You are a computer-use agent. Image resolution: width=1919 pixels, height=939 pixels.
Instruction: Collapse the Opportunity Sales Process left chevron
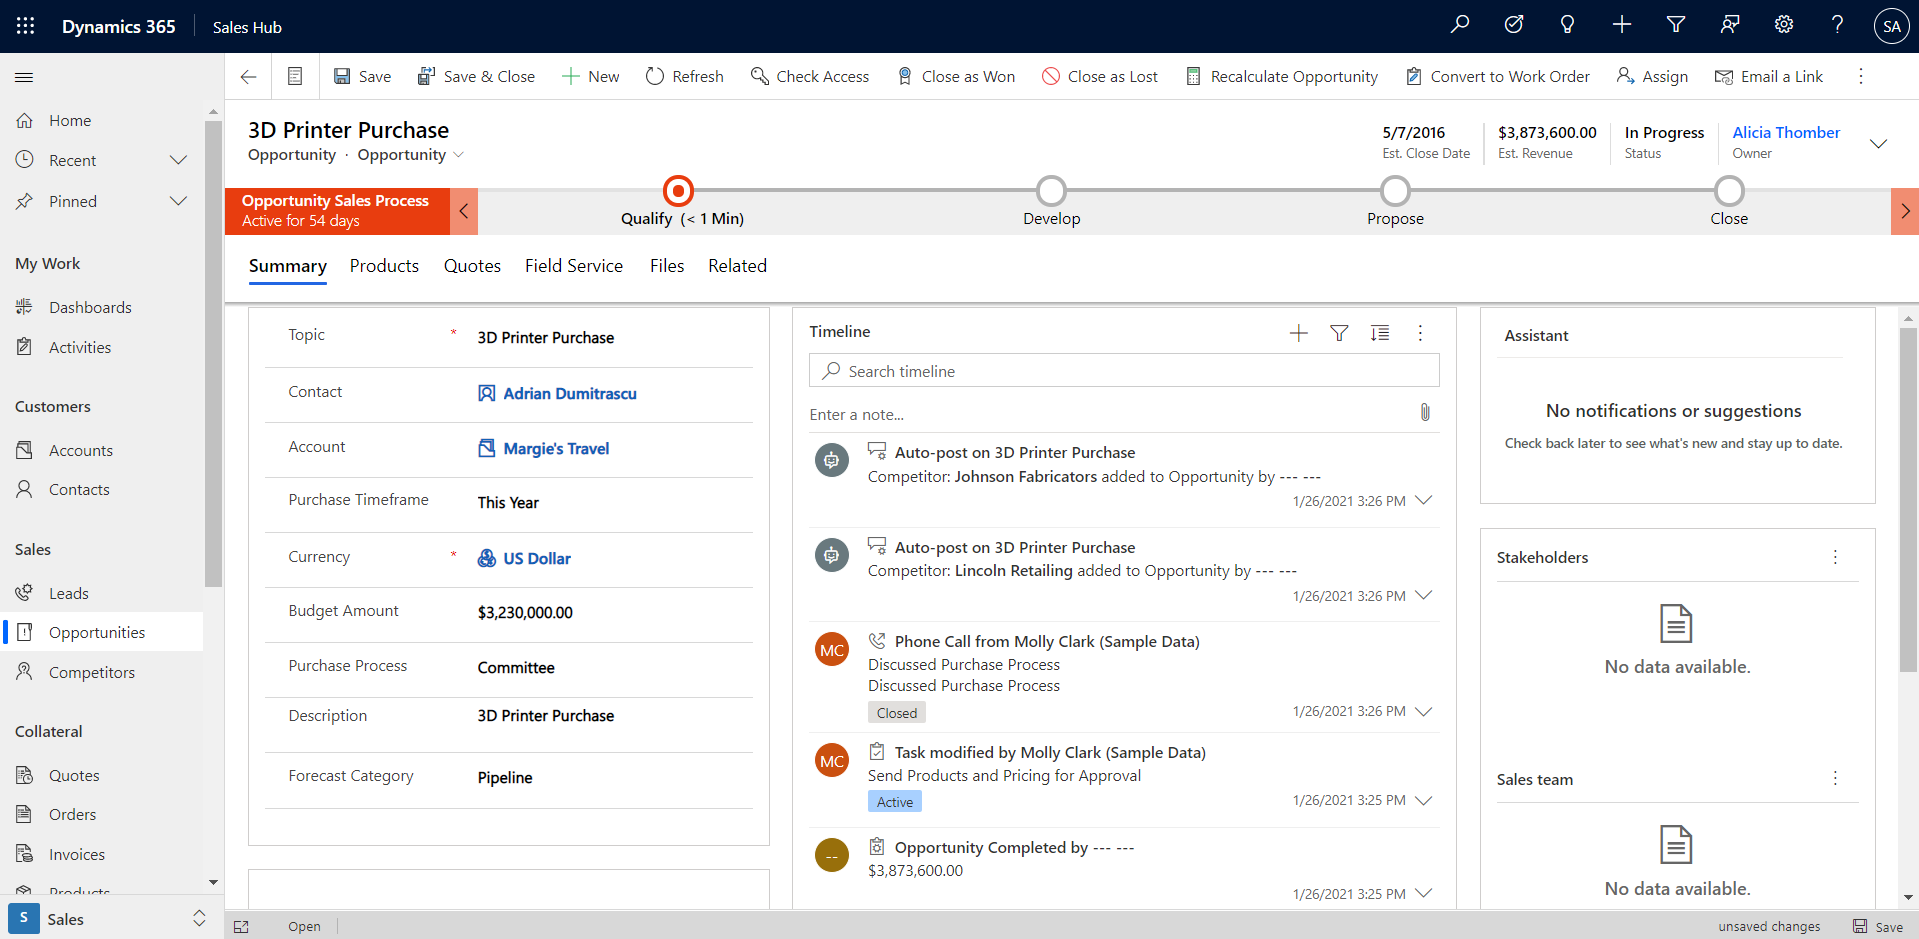pyautogui.click(x=464, y=211)
